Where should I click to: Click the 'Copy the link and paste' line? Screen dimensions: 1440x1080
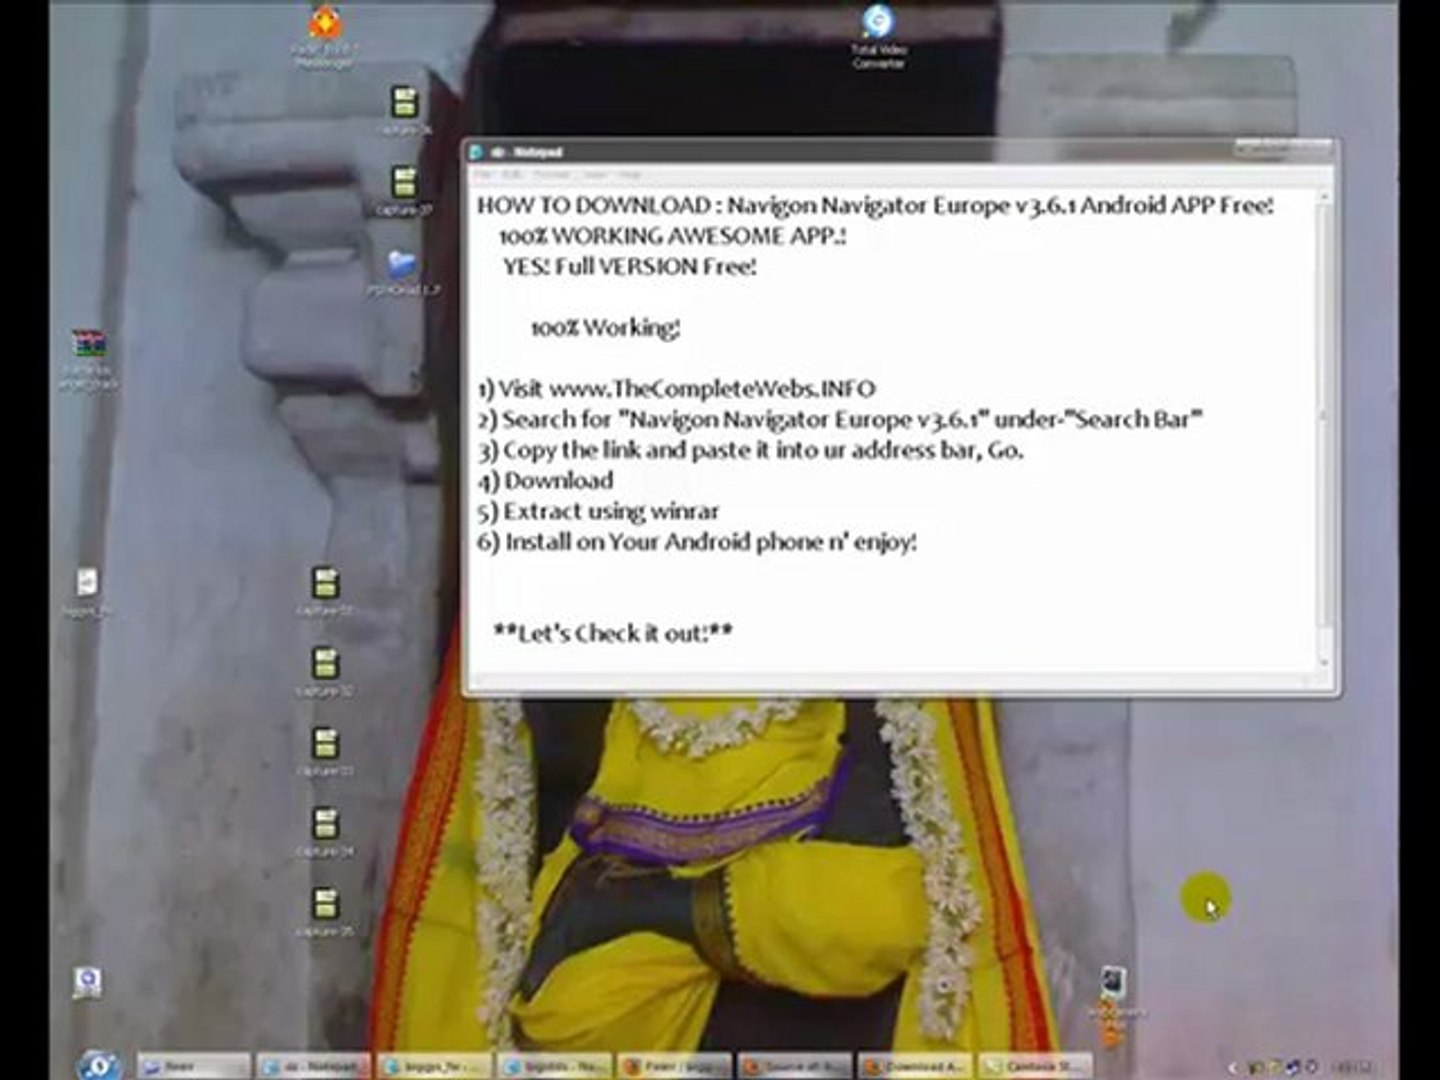(x=750, y=450)
